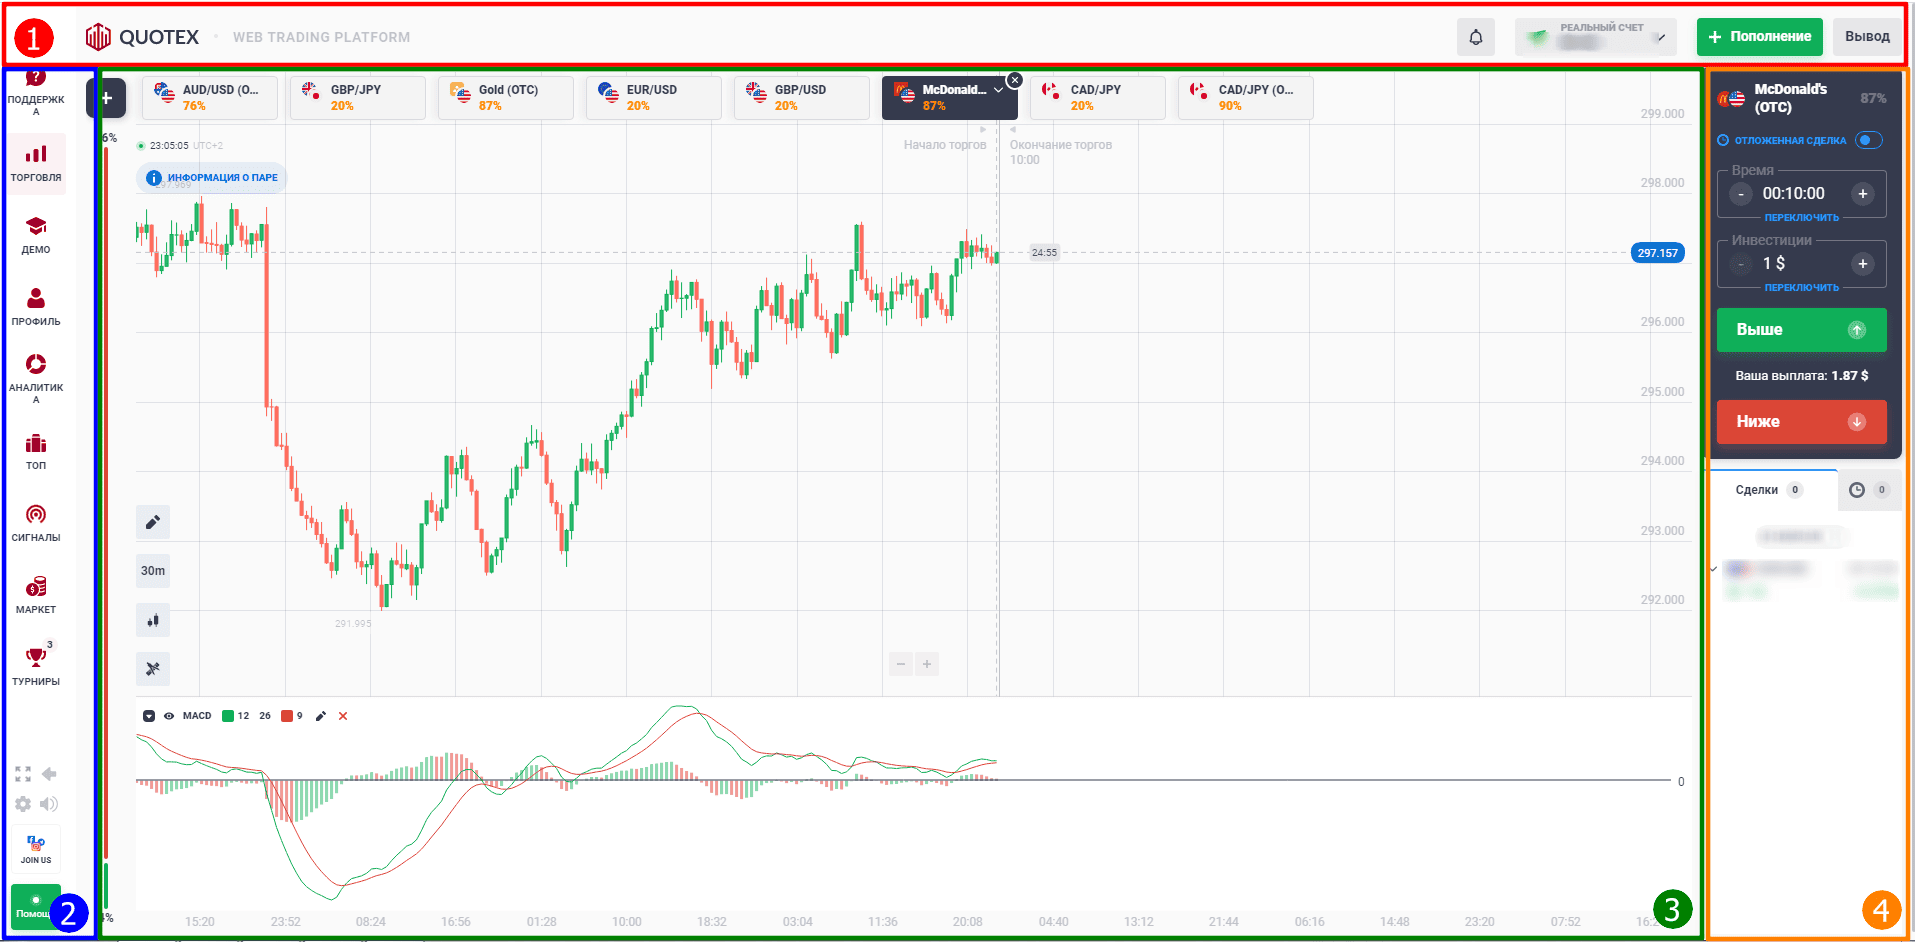Open Сигналы in the left sidebar
Viewport: 1915px width, 942px height.
pos(36,523)
